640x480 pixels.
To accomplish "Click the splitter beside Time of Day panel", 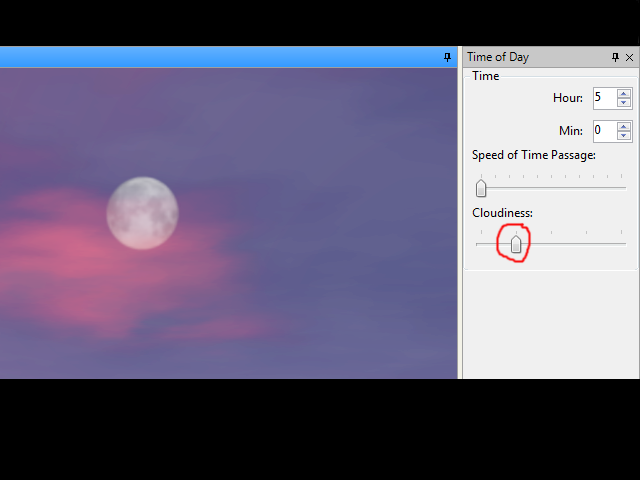I will 460,213.
